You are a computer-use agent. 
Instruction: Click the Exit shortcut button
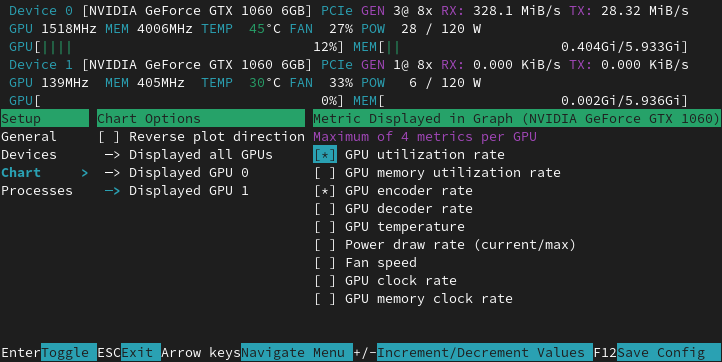pyautogui.click(x=141, y=352)
